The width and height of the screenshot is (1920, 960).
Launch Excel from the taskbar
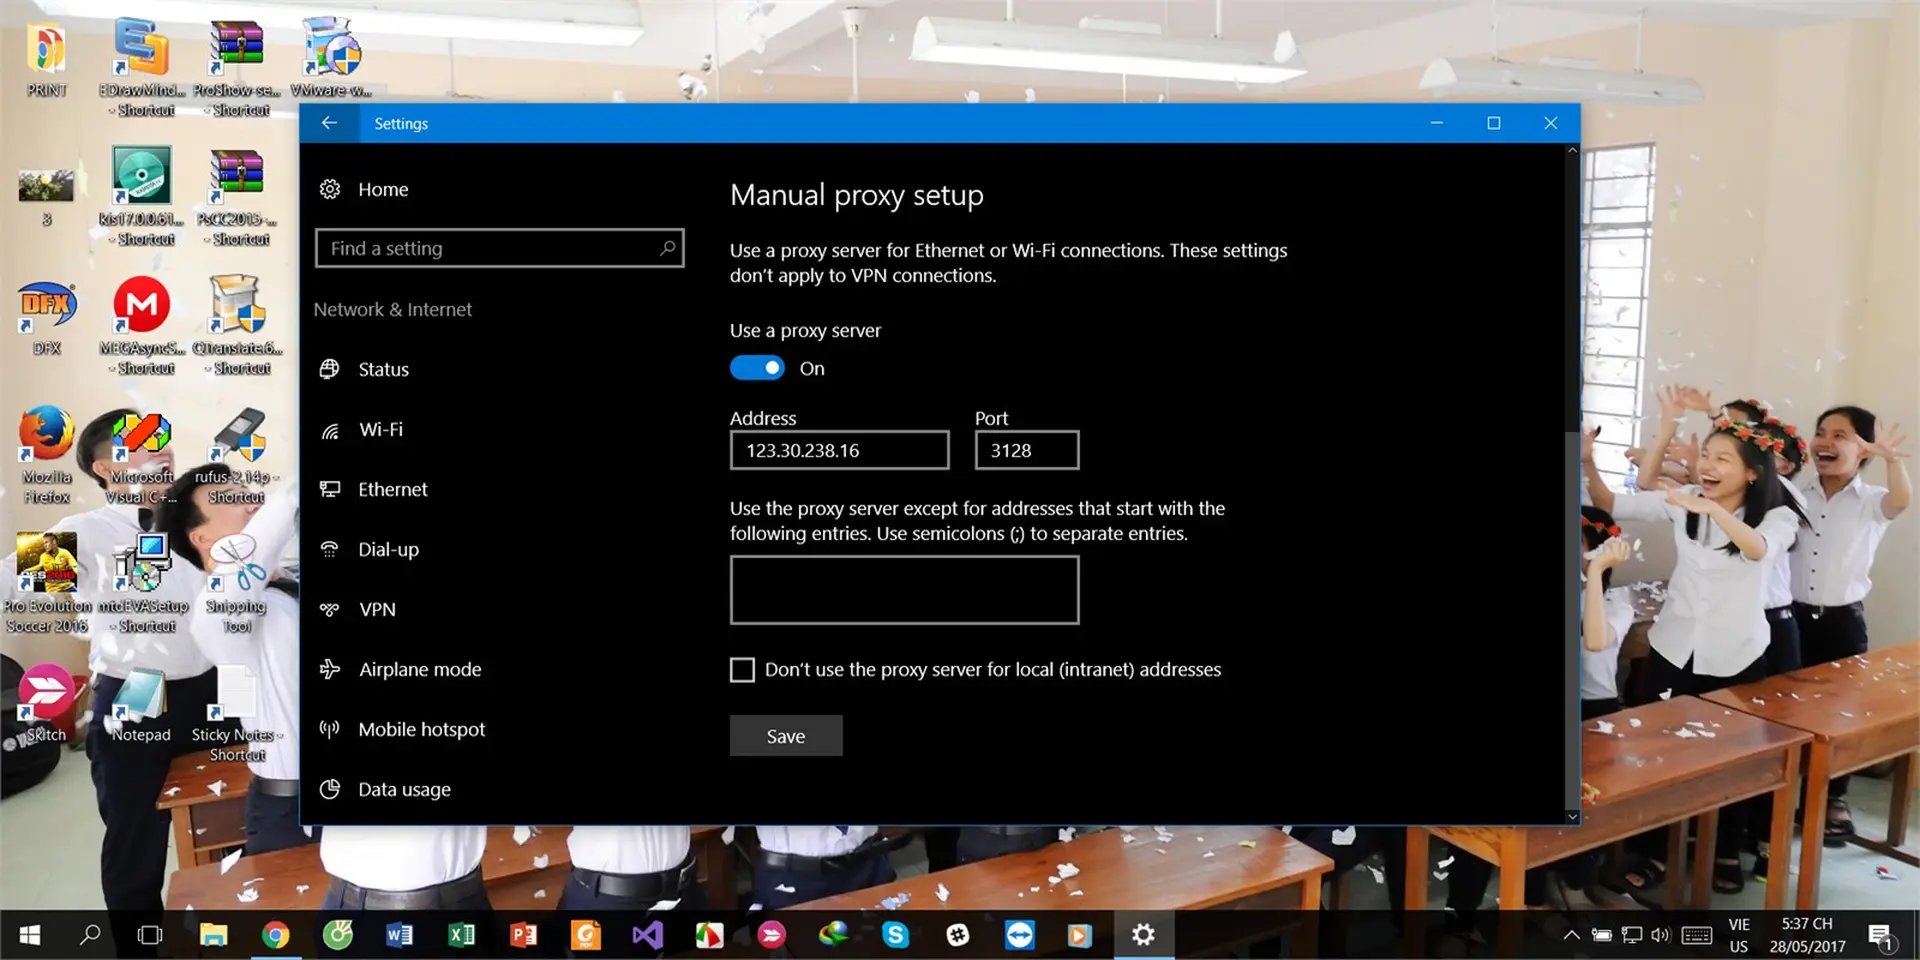(462, 934)
